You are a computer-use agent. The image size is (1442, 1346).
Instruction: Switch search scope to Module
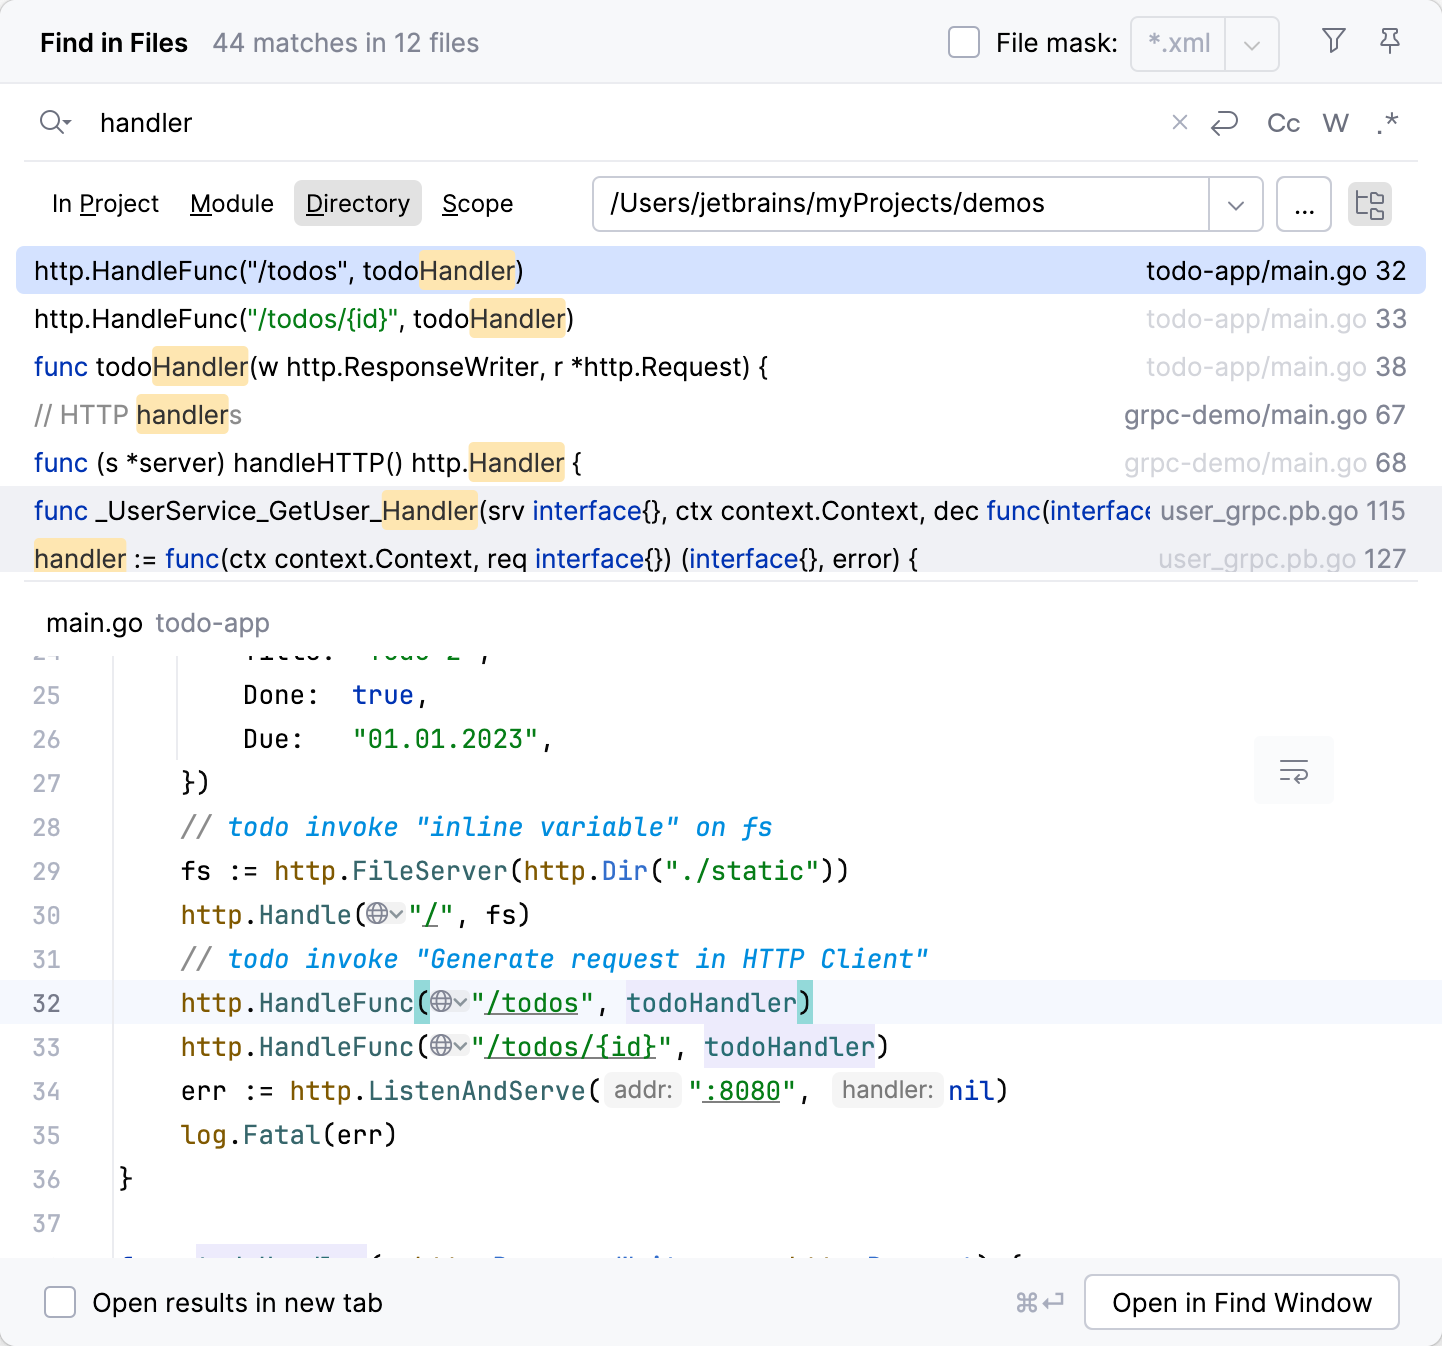pos(231,203)
